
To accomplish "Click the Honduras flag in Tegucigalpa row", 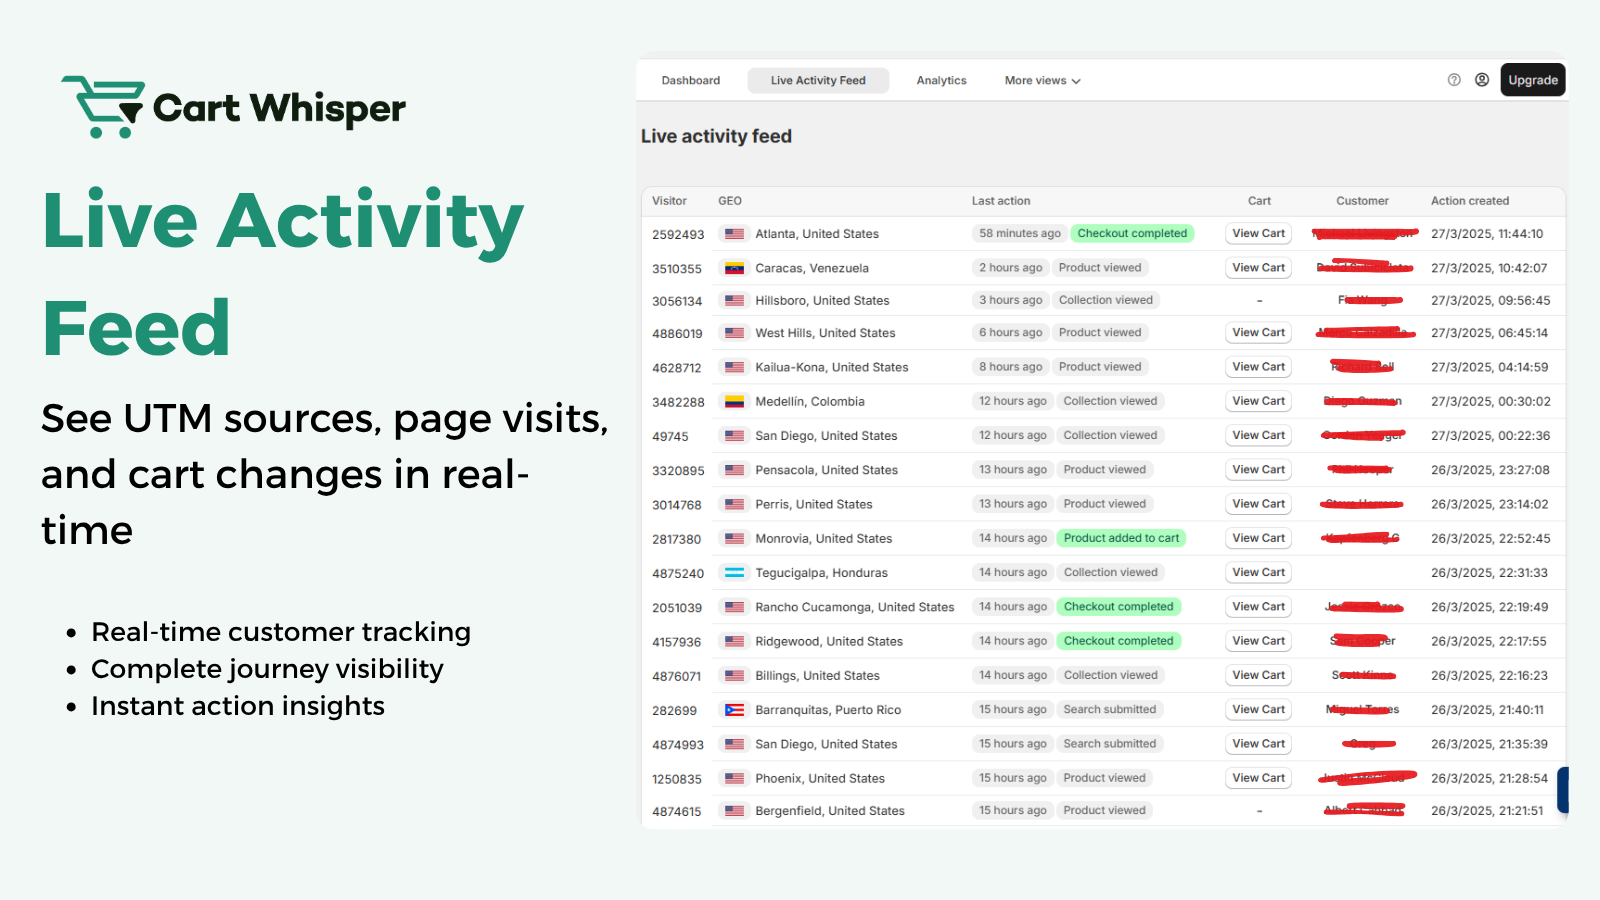I will coord(735,573).
